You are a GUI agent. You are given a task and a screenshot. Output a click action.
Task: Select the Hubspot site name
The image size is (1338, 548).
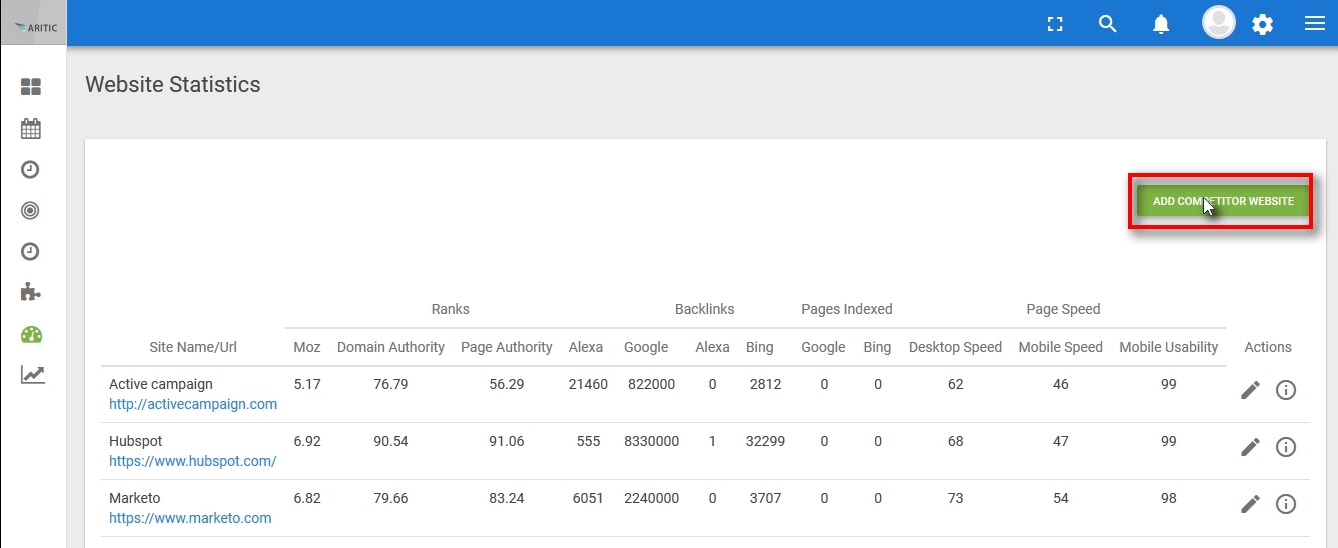click(x=136, y=441)
